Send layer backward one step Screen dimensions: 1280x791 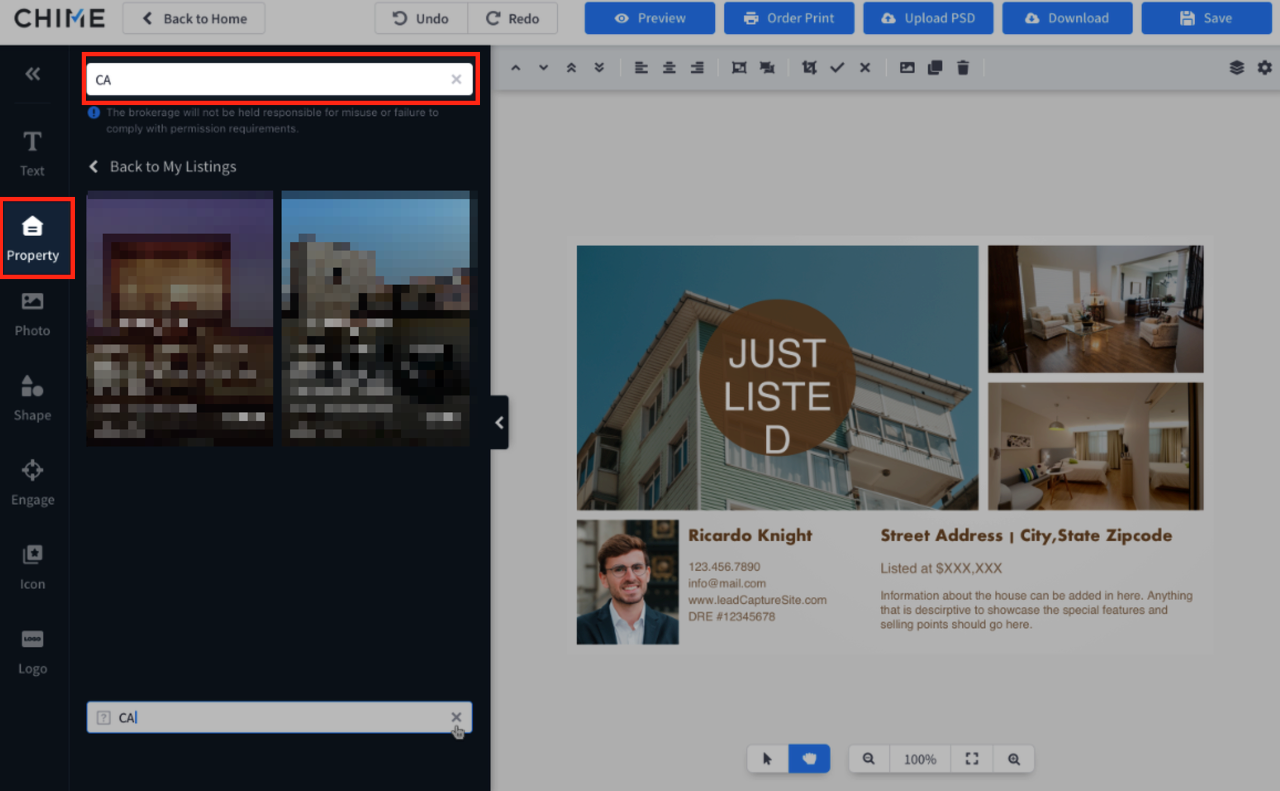[544, 68]
